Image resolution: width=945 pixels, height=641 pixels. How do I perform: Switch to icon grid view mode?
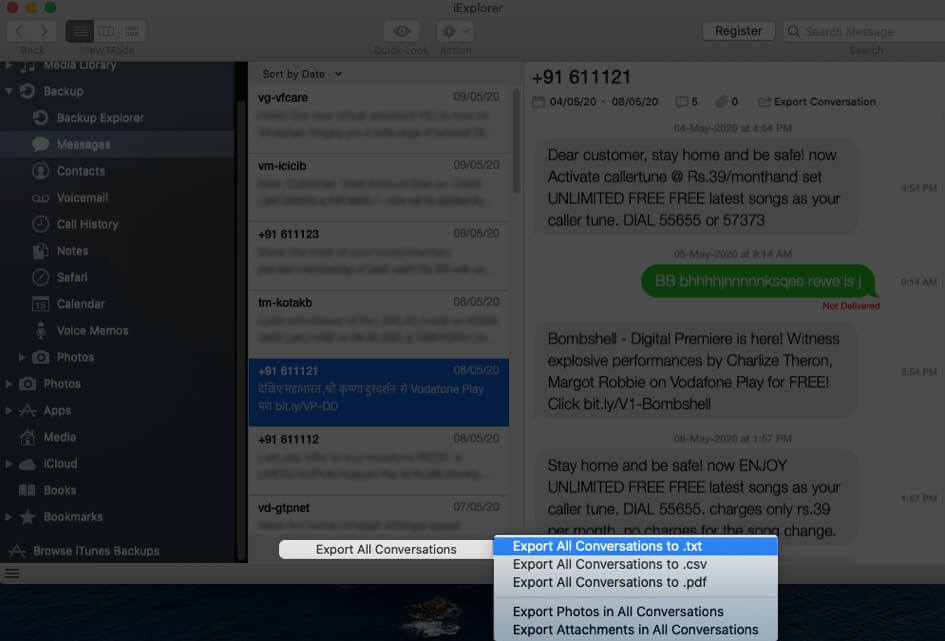[x=132, y=31]
